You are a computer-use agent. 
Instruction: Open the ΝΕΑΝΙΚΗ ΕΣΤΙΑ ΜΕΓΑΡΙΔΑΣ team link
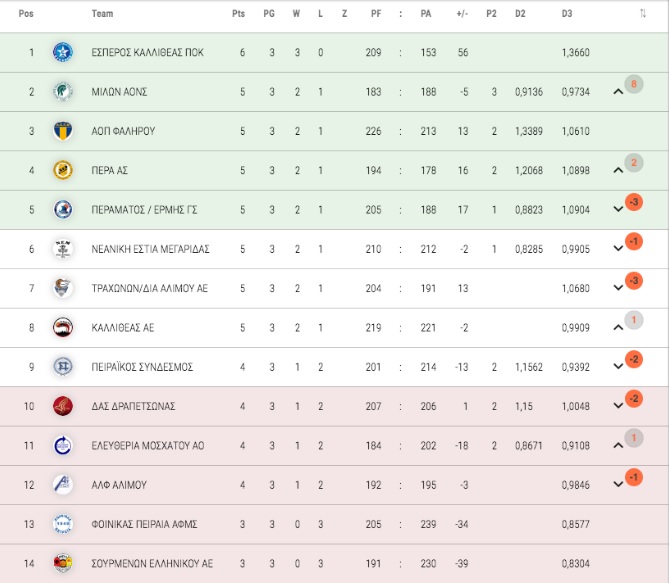click(150, 249)
